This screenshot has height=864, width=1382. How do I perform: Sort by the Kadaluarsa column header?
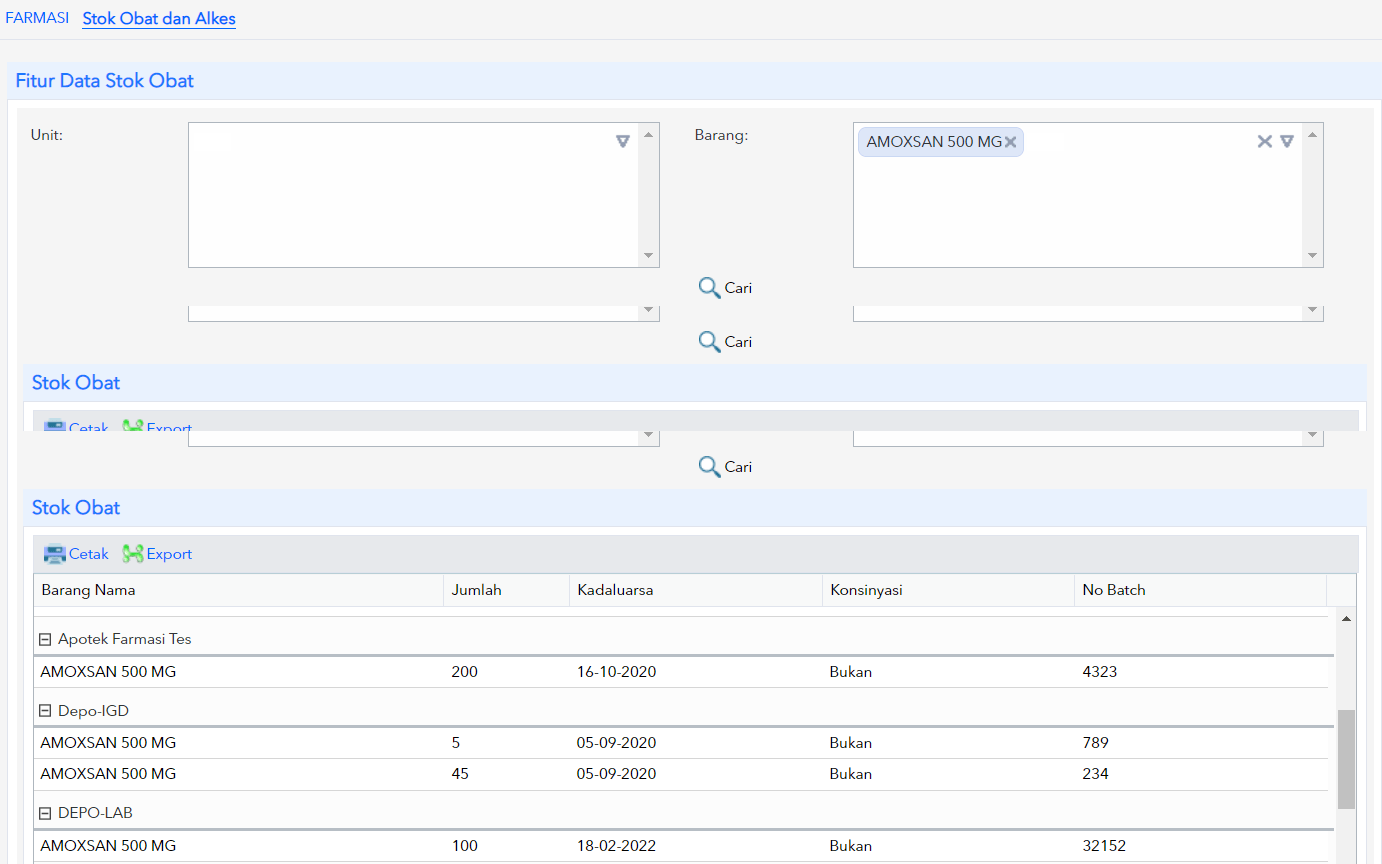(695, 590)
